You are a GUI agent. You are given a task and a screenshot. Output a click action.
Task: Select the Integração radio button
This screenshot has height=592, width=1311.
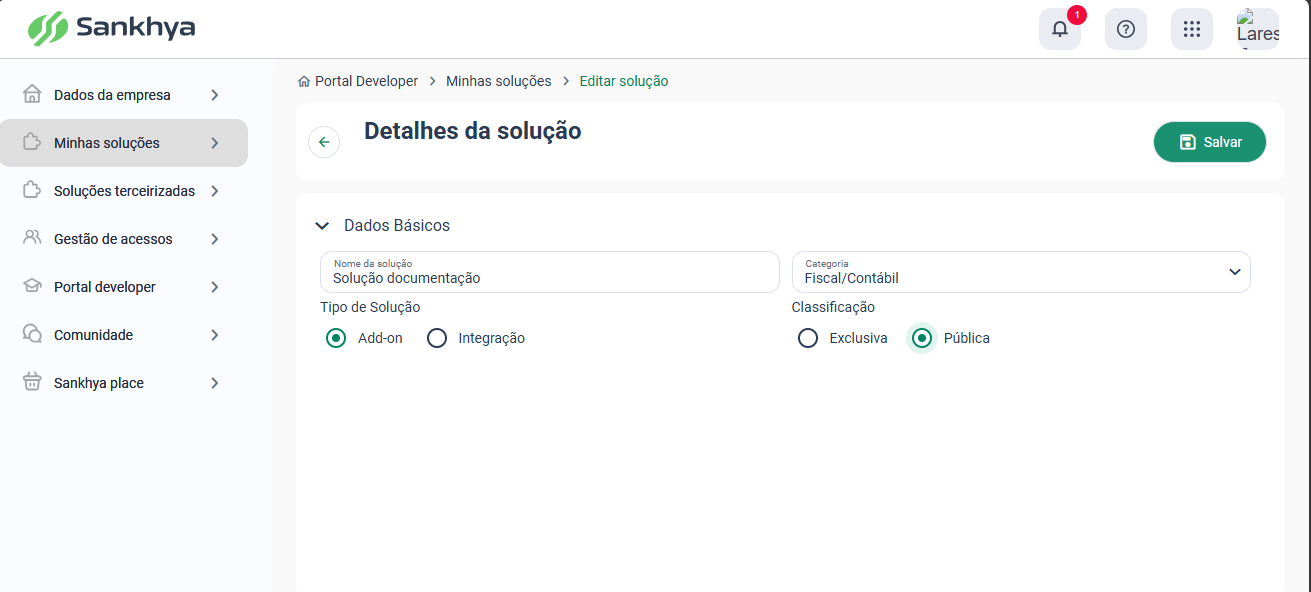(437, 338)
